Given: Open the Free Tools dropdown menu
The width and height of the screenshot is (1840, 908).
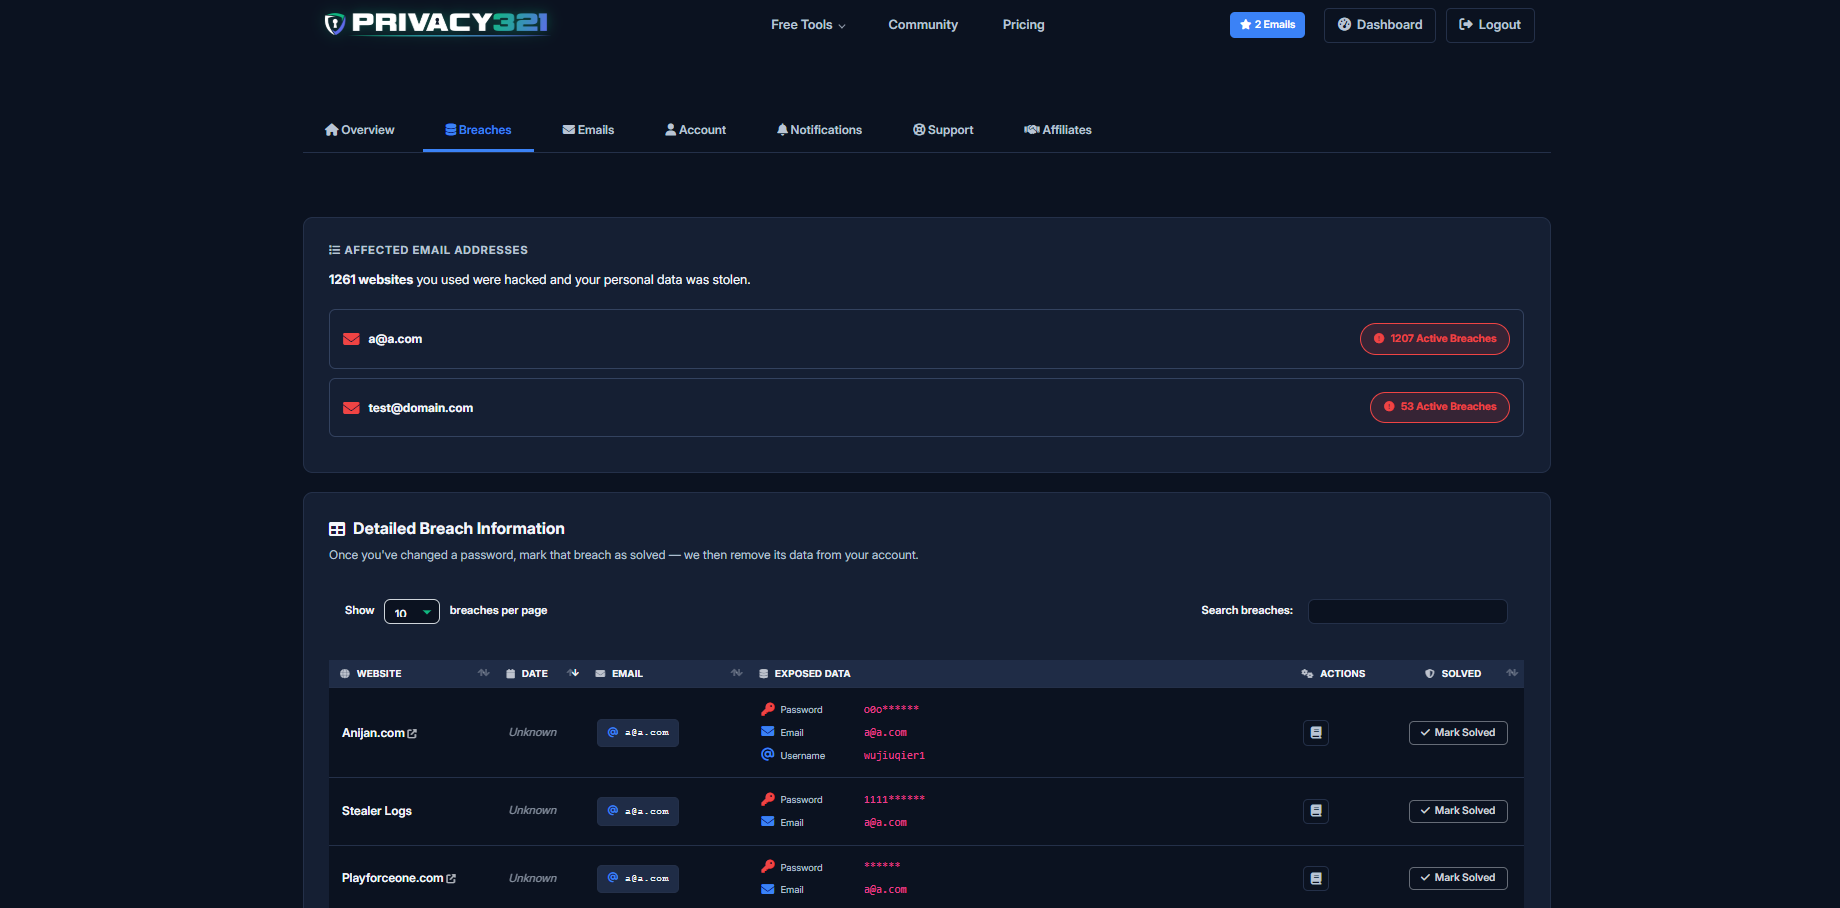Looking at the screenshot, I should click(808, 25).
